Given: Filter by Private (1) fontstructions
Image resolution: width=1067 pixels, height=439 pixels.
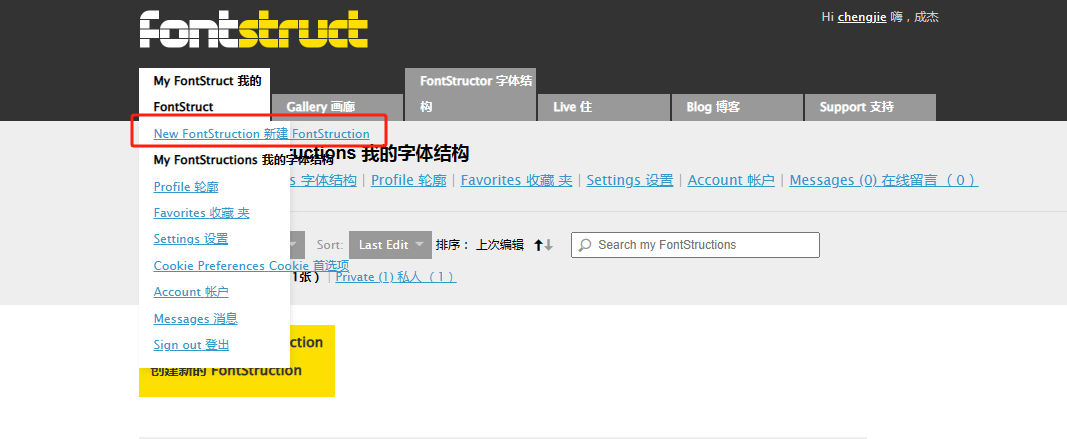Looking at the screenshot, I should [x=395, y=277].
